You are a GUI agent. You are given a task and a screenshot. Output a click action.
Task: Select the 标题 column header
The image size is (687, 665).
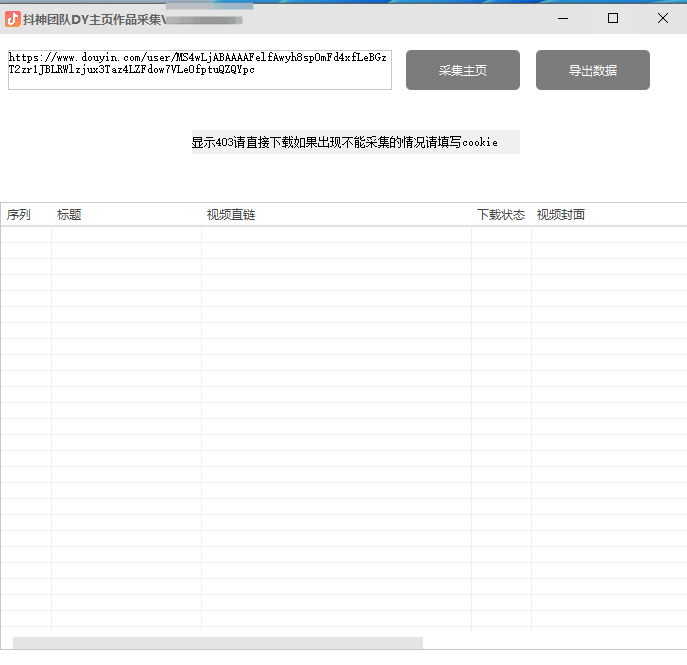coord(69,215)
